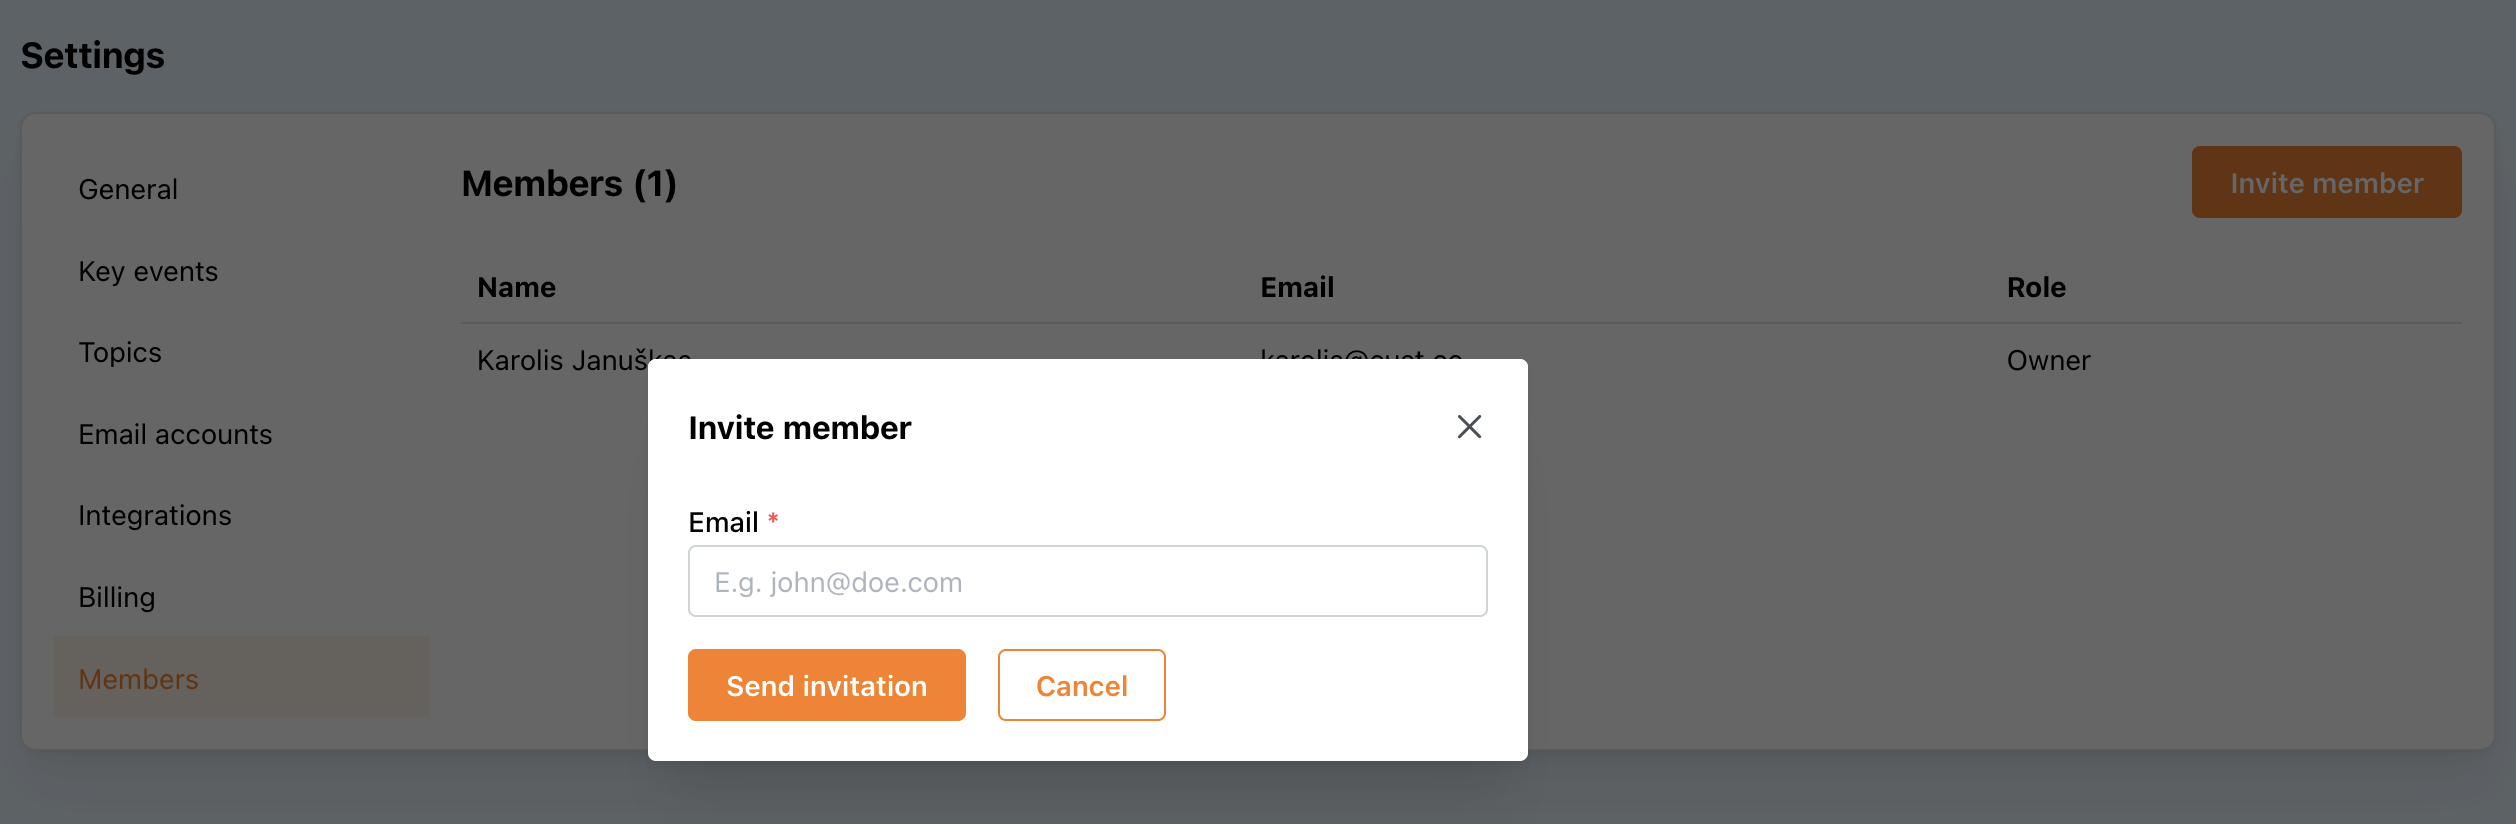Click the Name column header
This screenshot has width=2516, height=824.
point(516,287)
